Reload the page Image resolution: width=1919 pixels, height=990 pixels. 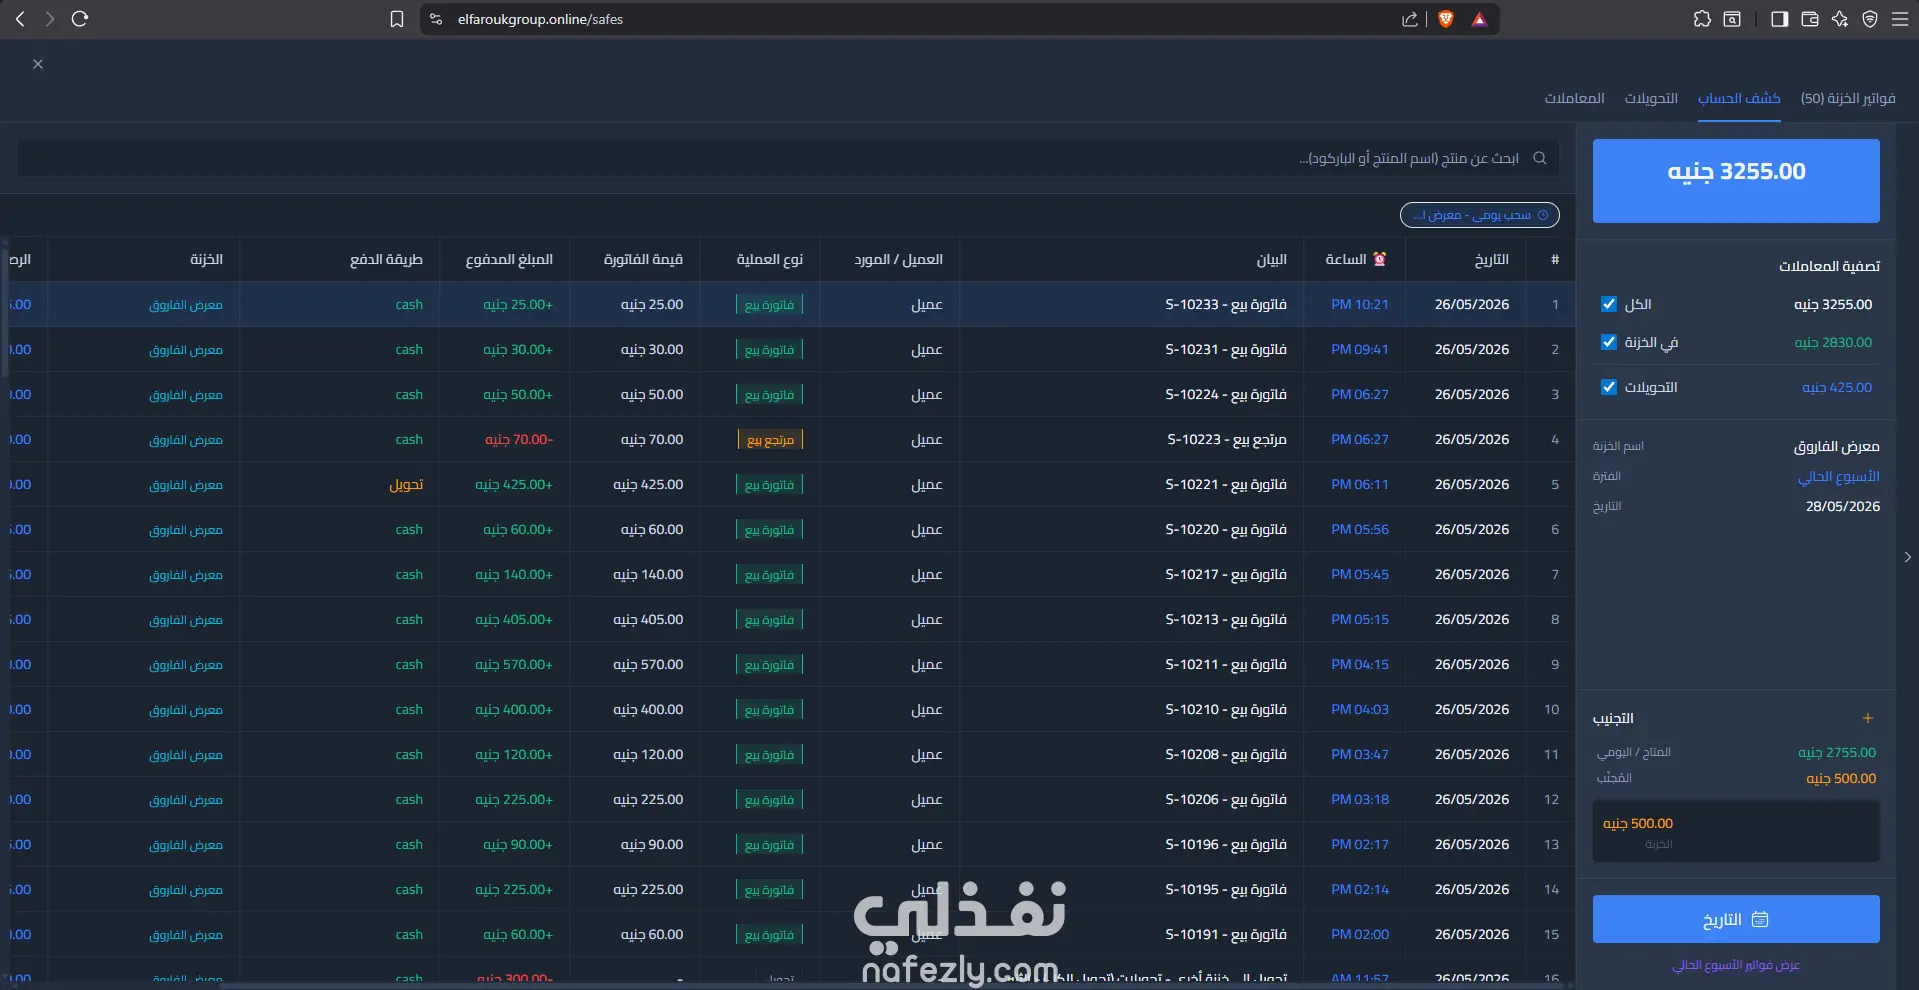pos(80,19)
